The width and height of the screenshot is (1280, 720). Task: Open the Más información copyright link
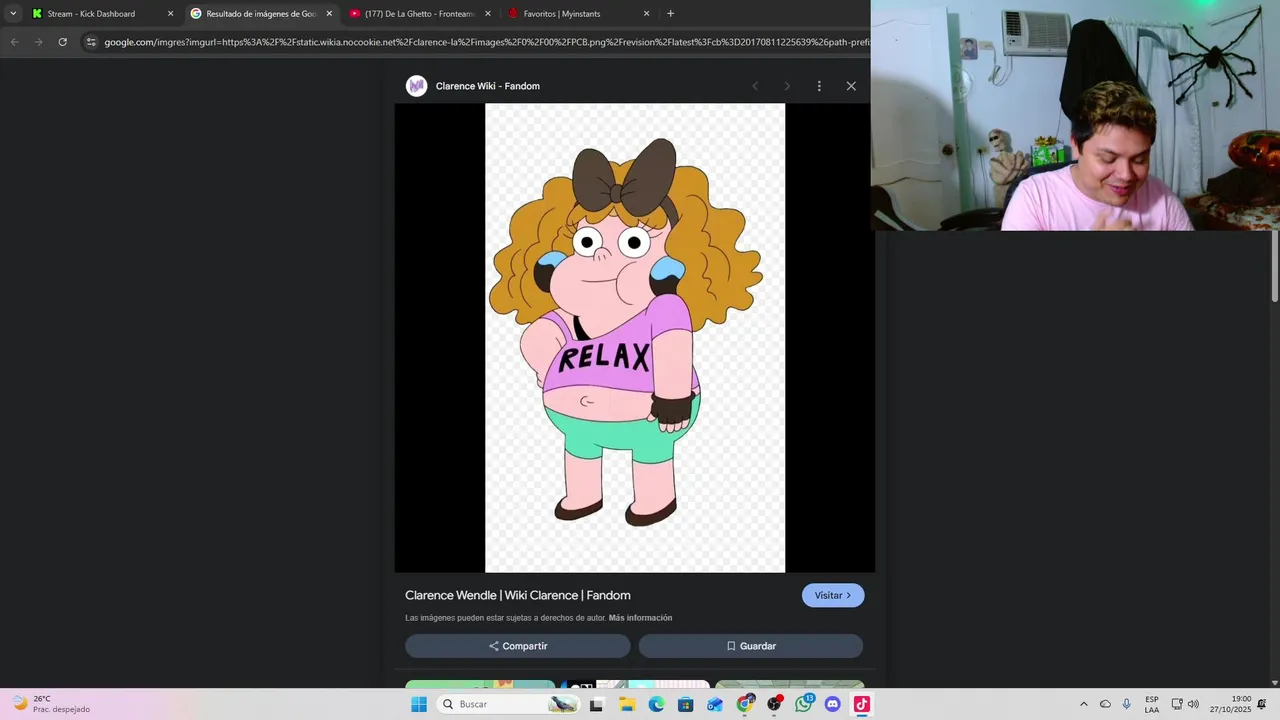coord(640,618)
